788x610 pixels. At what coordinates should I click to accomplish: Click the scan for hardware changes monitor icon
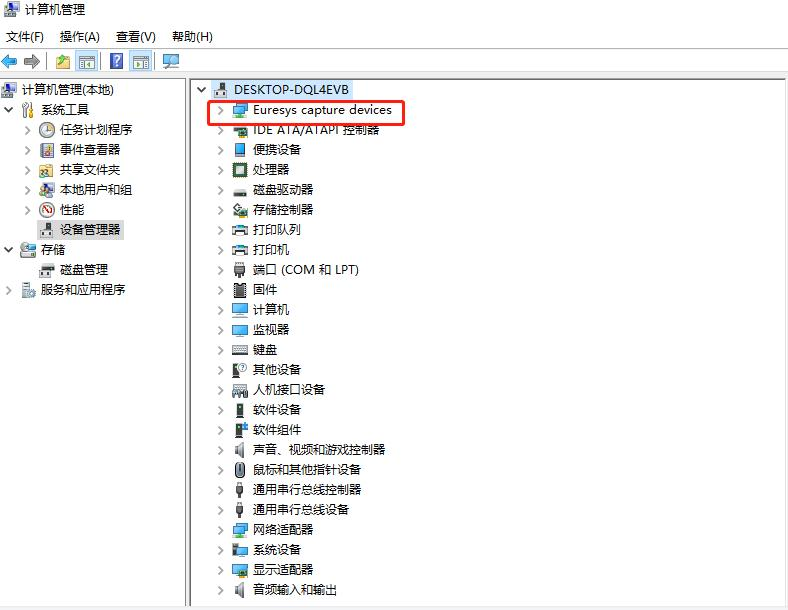(x=171, y=61)
